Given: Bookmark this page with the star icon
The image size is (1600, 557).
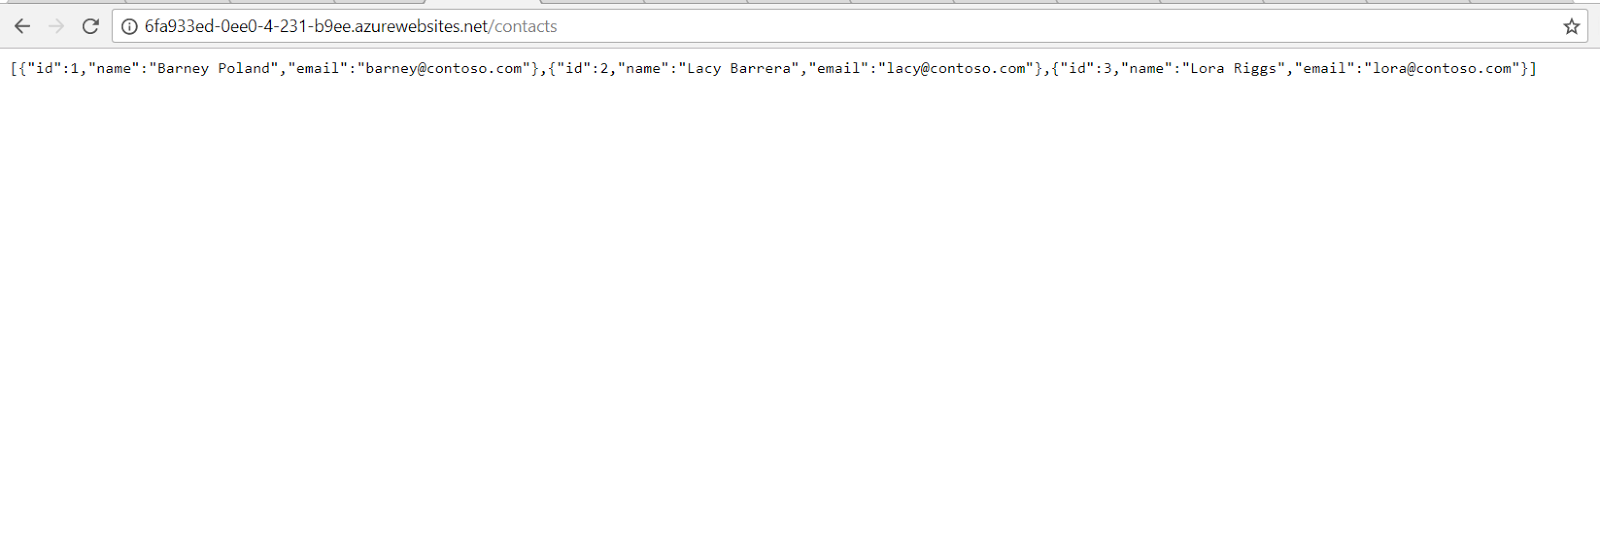Looking at the screenshot, I should [1571, 27].
